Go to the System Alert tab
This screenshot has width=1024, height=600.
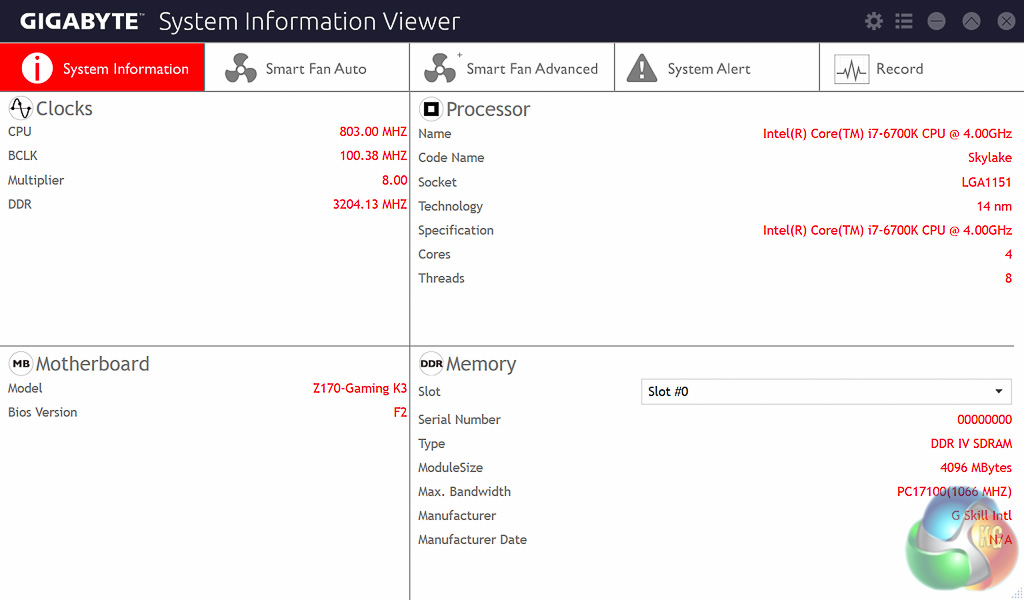pos(716,68)
